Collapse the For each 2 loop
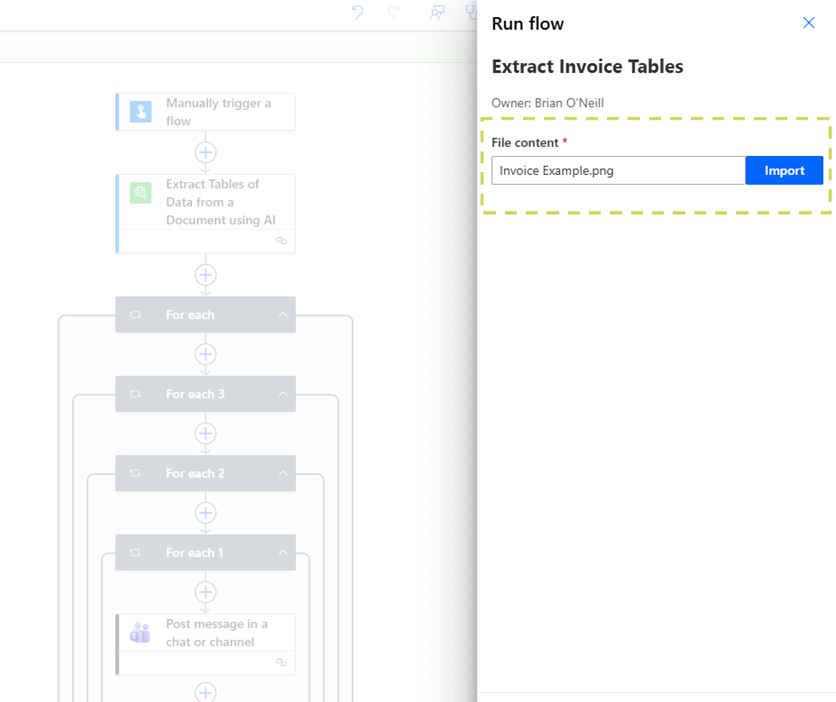The height and width of the screenshot is (702, 836). (x=283, y=473)
